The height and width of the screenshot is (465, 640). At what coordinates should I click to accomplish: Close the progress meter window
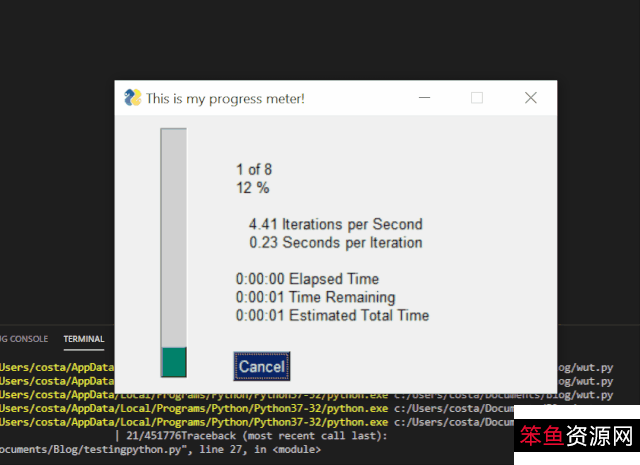point(531,98)
